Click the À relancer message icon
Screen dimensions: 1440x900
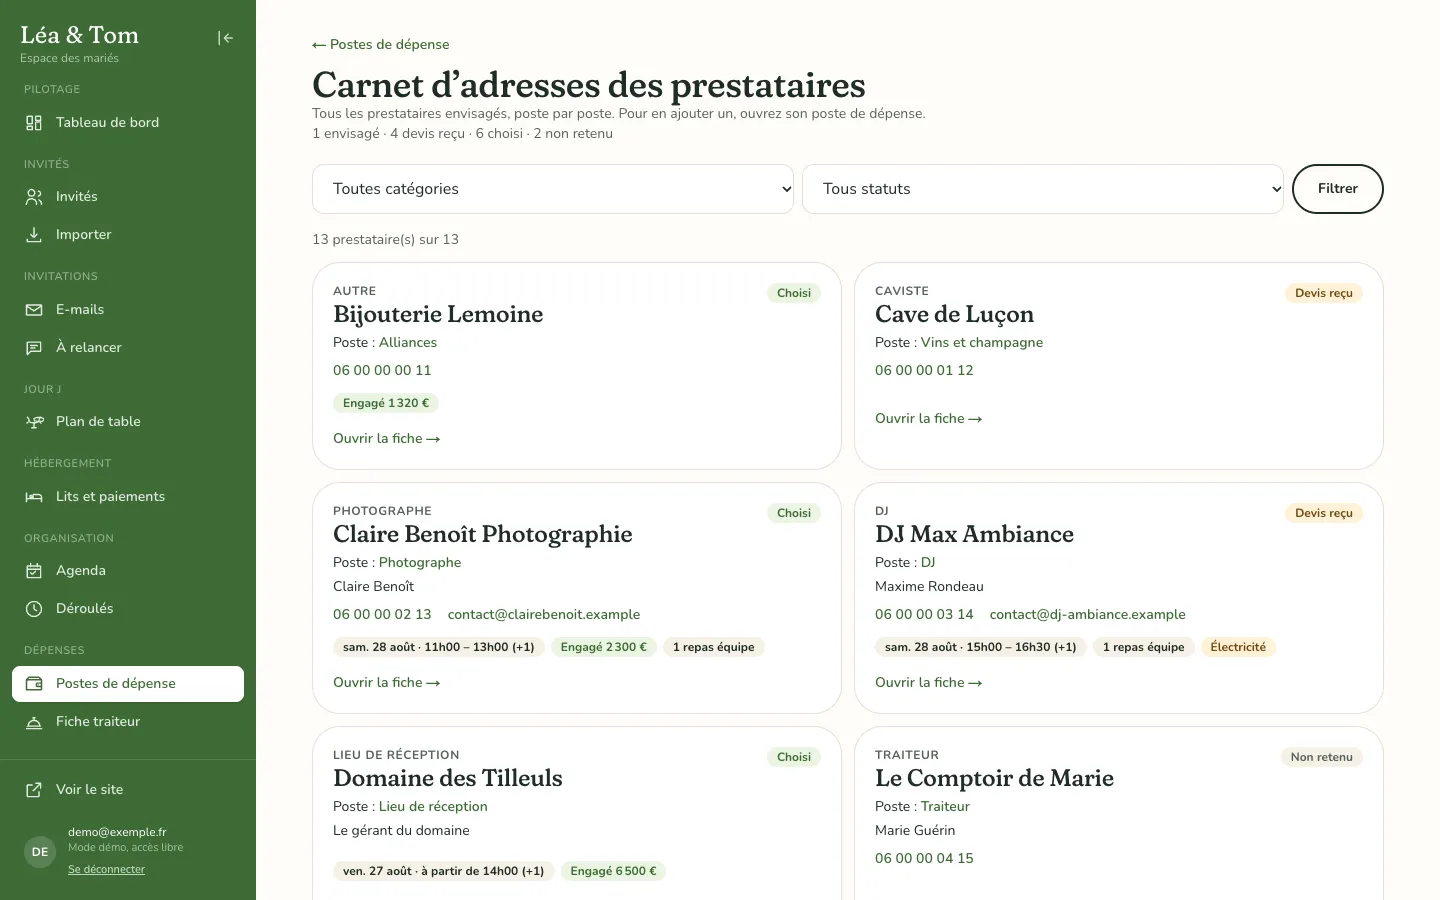coord(34,348)
